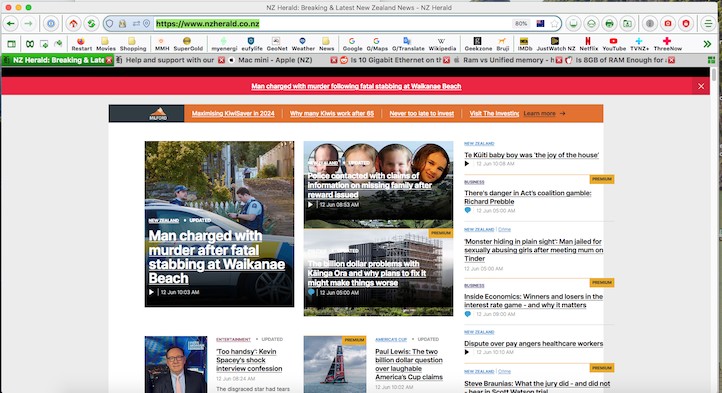Open the Movies bookmark folder
722x393 pixels.
pyautogui.click(x=105, y=44)
